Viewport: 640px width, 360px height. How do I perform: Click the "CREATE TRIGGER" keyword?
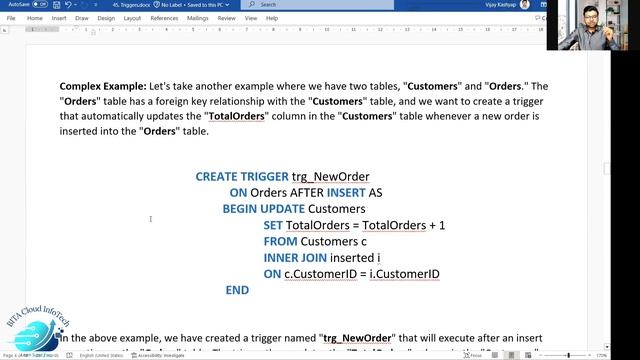pos(242,177)
